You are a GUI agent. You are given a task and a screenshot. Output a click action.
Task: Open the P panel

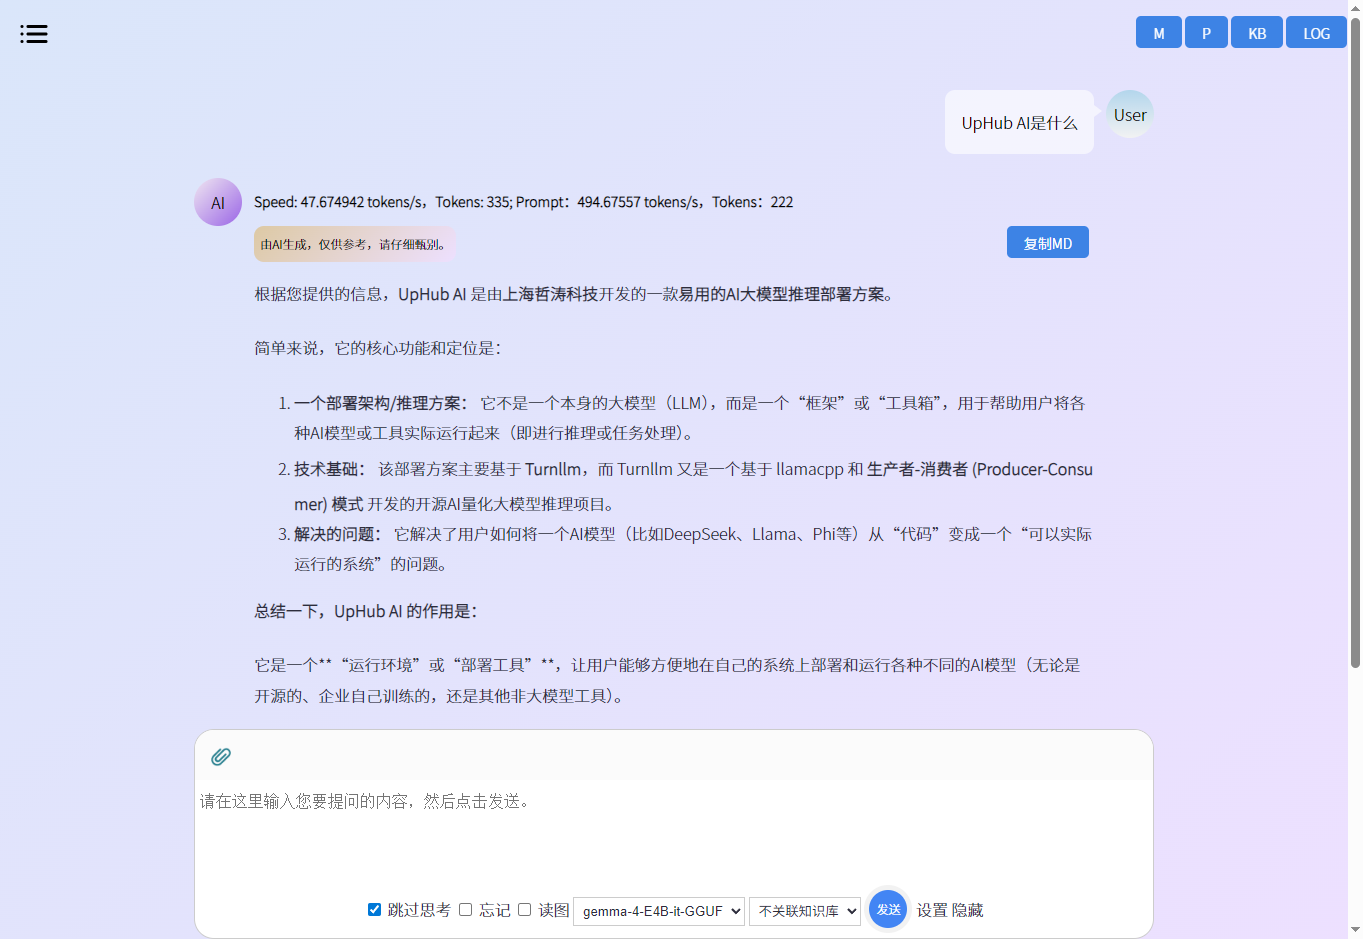(1205, 32)
